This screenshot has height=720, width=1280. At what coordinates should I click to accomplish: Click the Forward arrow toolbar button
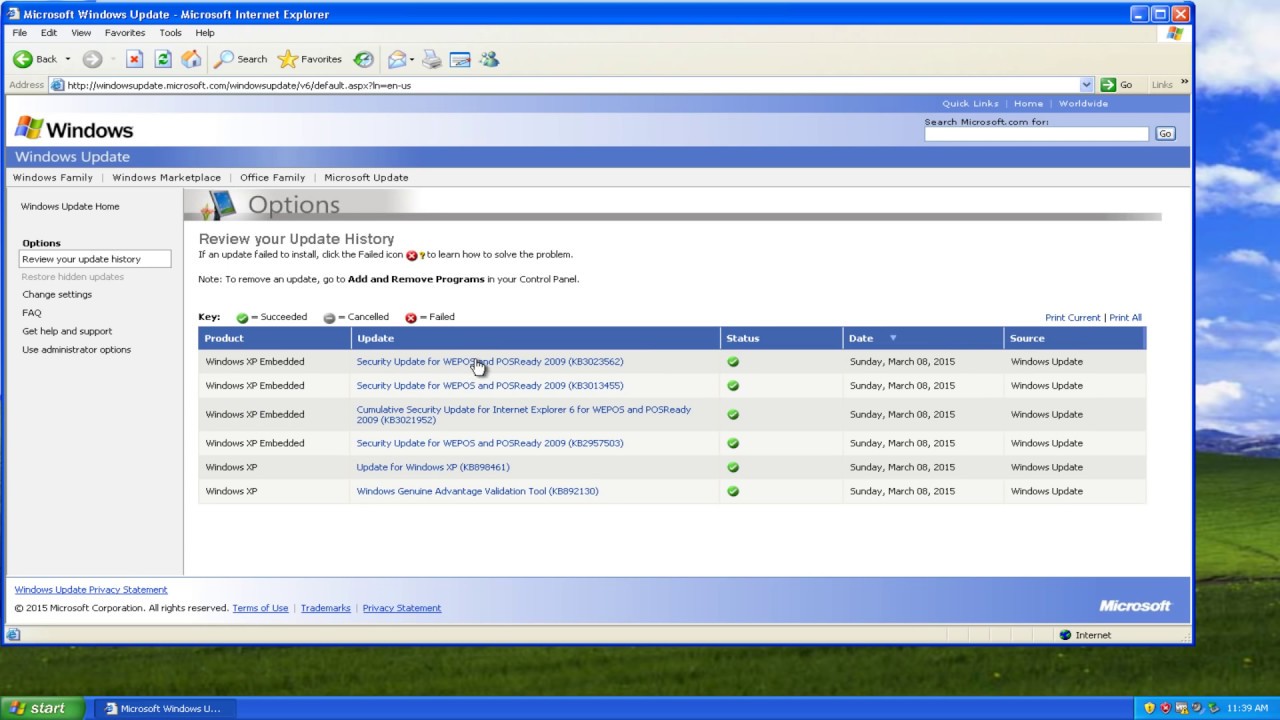click(92, 59)
